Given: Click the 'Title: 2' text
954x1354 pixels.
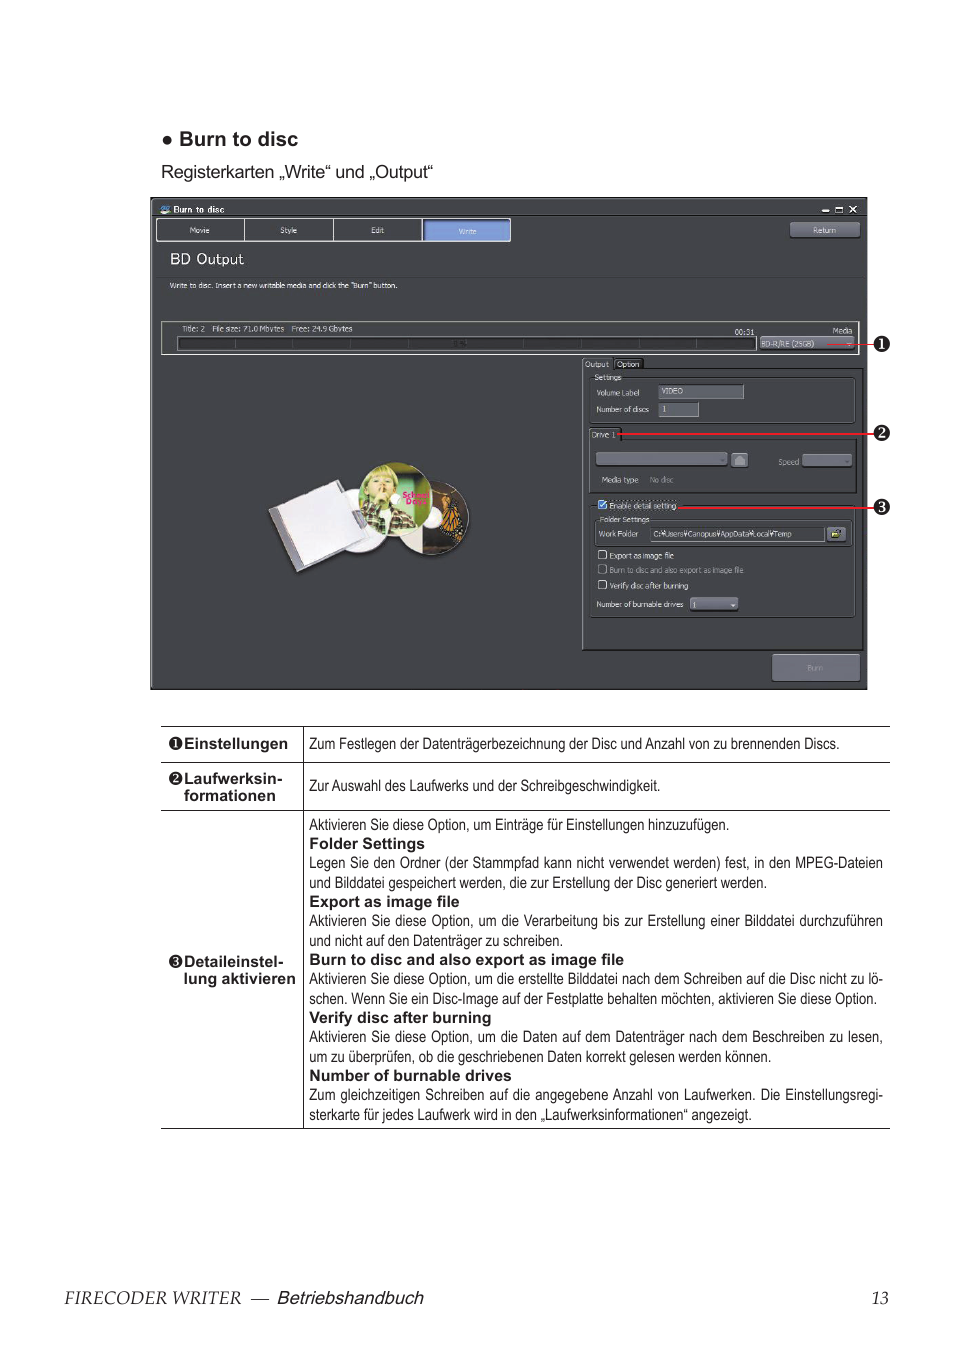Looking at the screenshot, I should (x=193, y=329).
